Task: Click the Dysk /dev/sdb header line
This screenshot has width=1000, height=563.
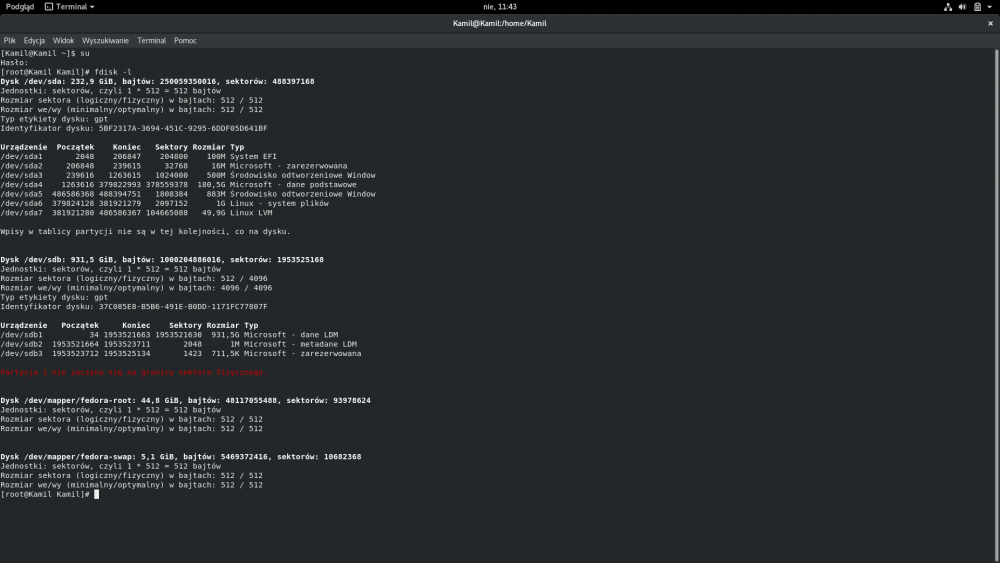Action: [162, 260]
